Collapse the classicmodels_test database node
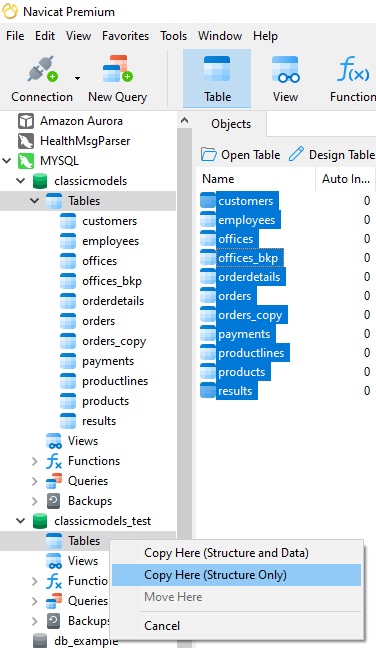Image resolution: width=376 pixels, height=648 pixels. click(21, 521)
